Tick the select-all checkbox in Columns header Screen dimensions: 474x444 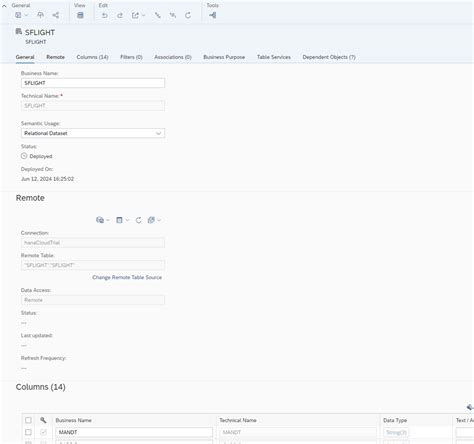[28, 420]
